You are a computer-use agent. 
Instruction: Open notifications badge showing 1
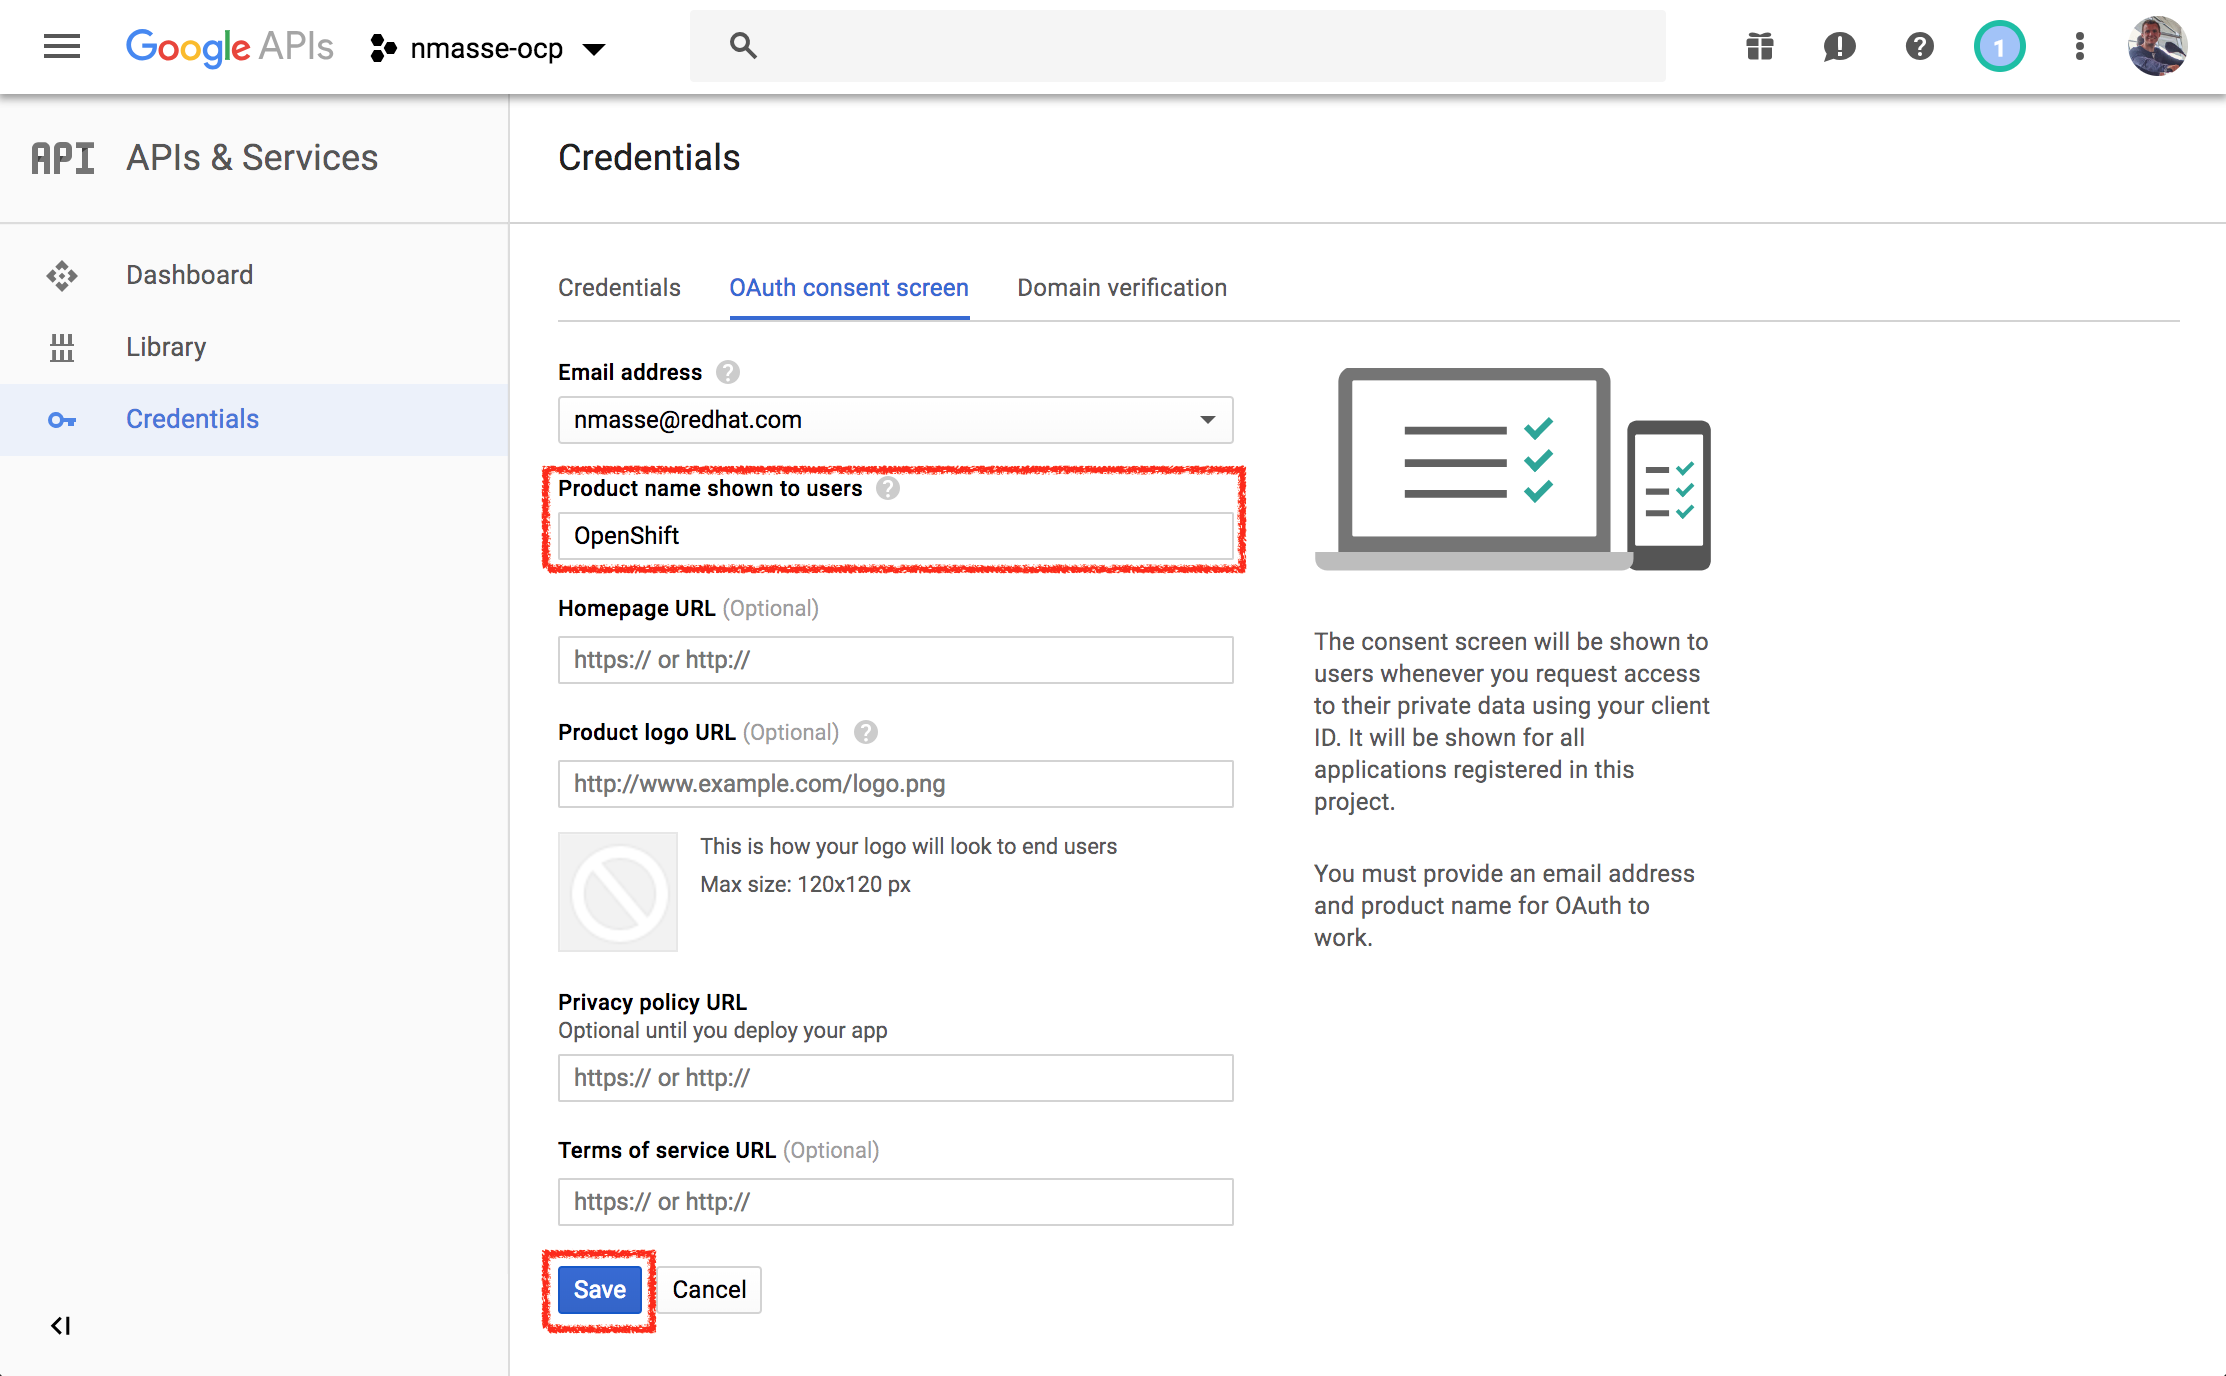pyautogui.click(x=1999, y=46)
